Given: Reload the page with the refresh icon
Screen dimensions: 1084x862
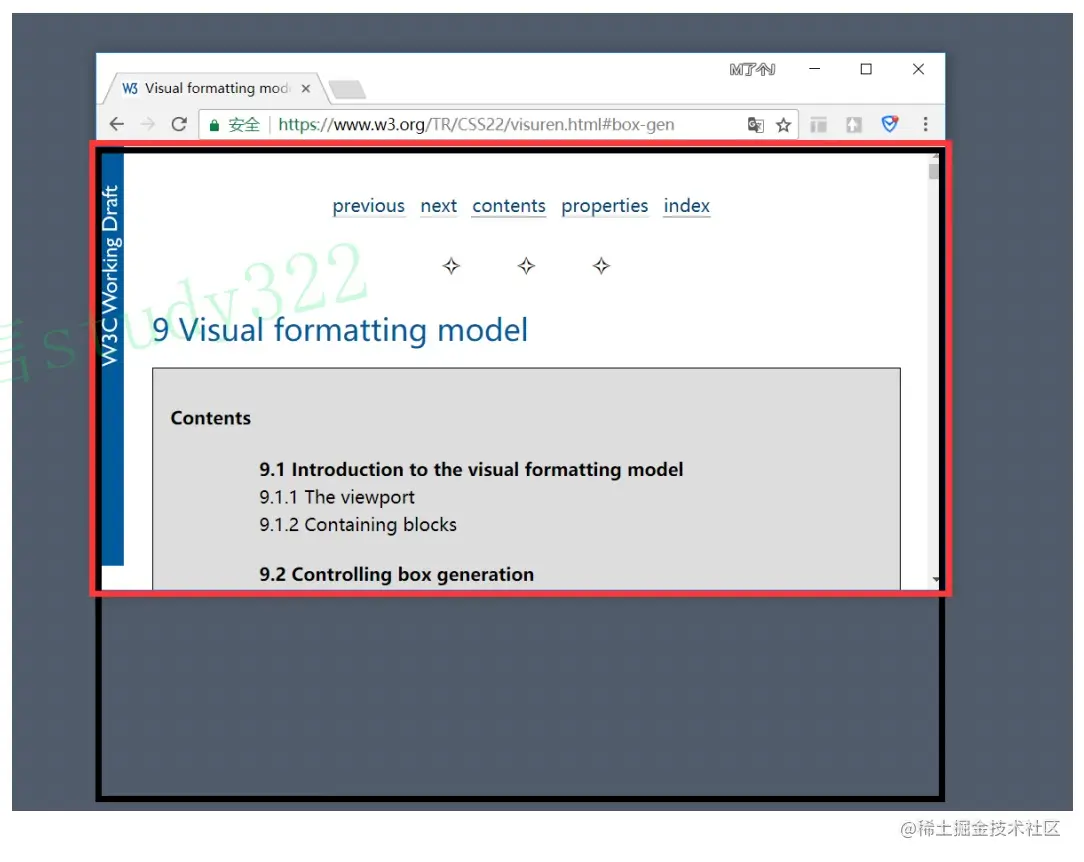Looking at the screenshot, I should click(179, 124).
